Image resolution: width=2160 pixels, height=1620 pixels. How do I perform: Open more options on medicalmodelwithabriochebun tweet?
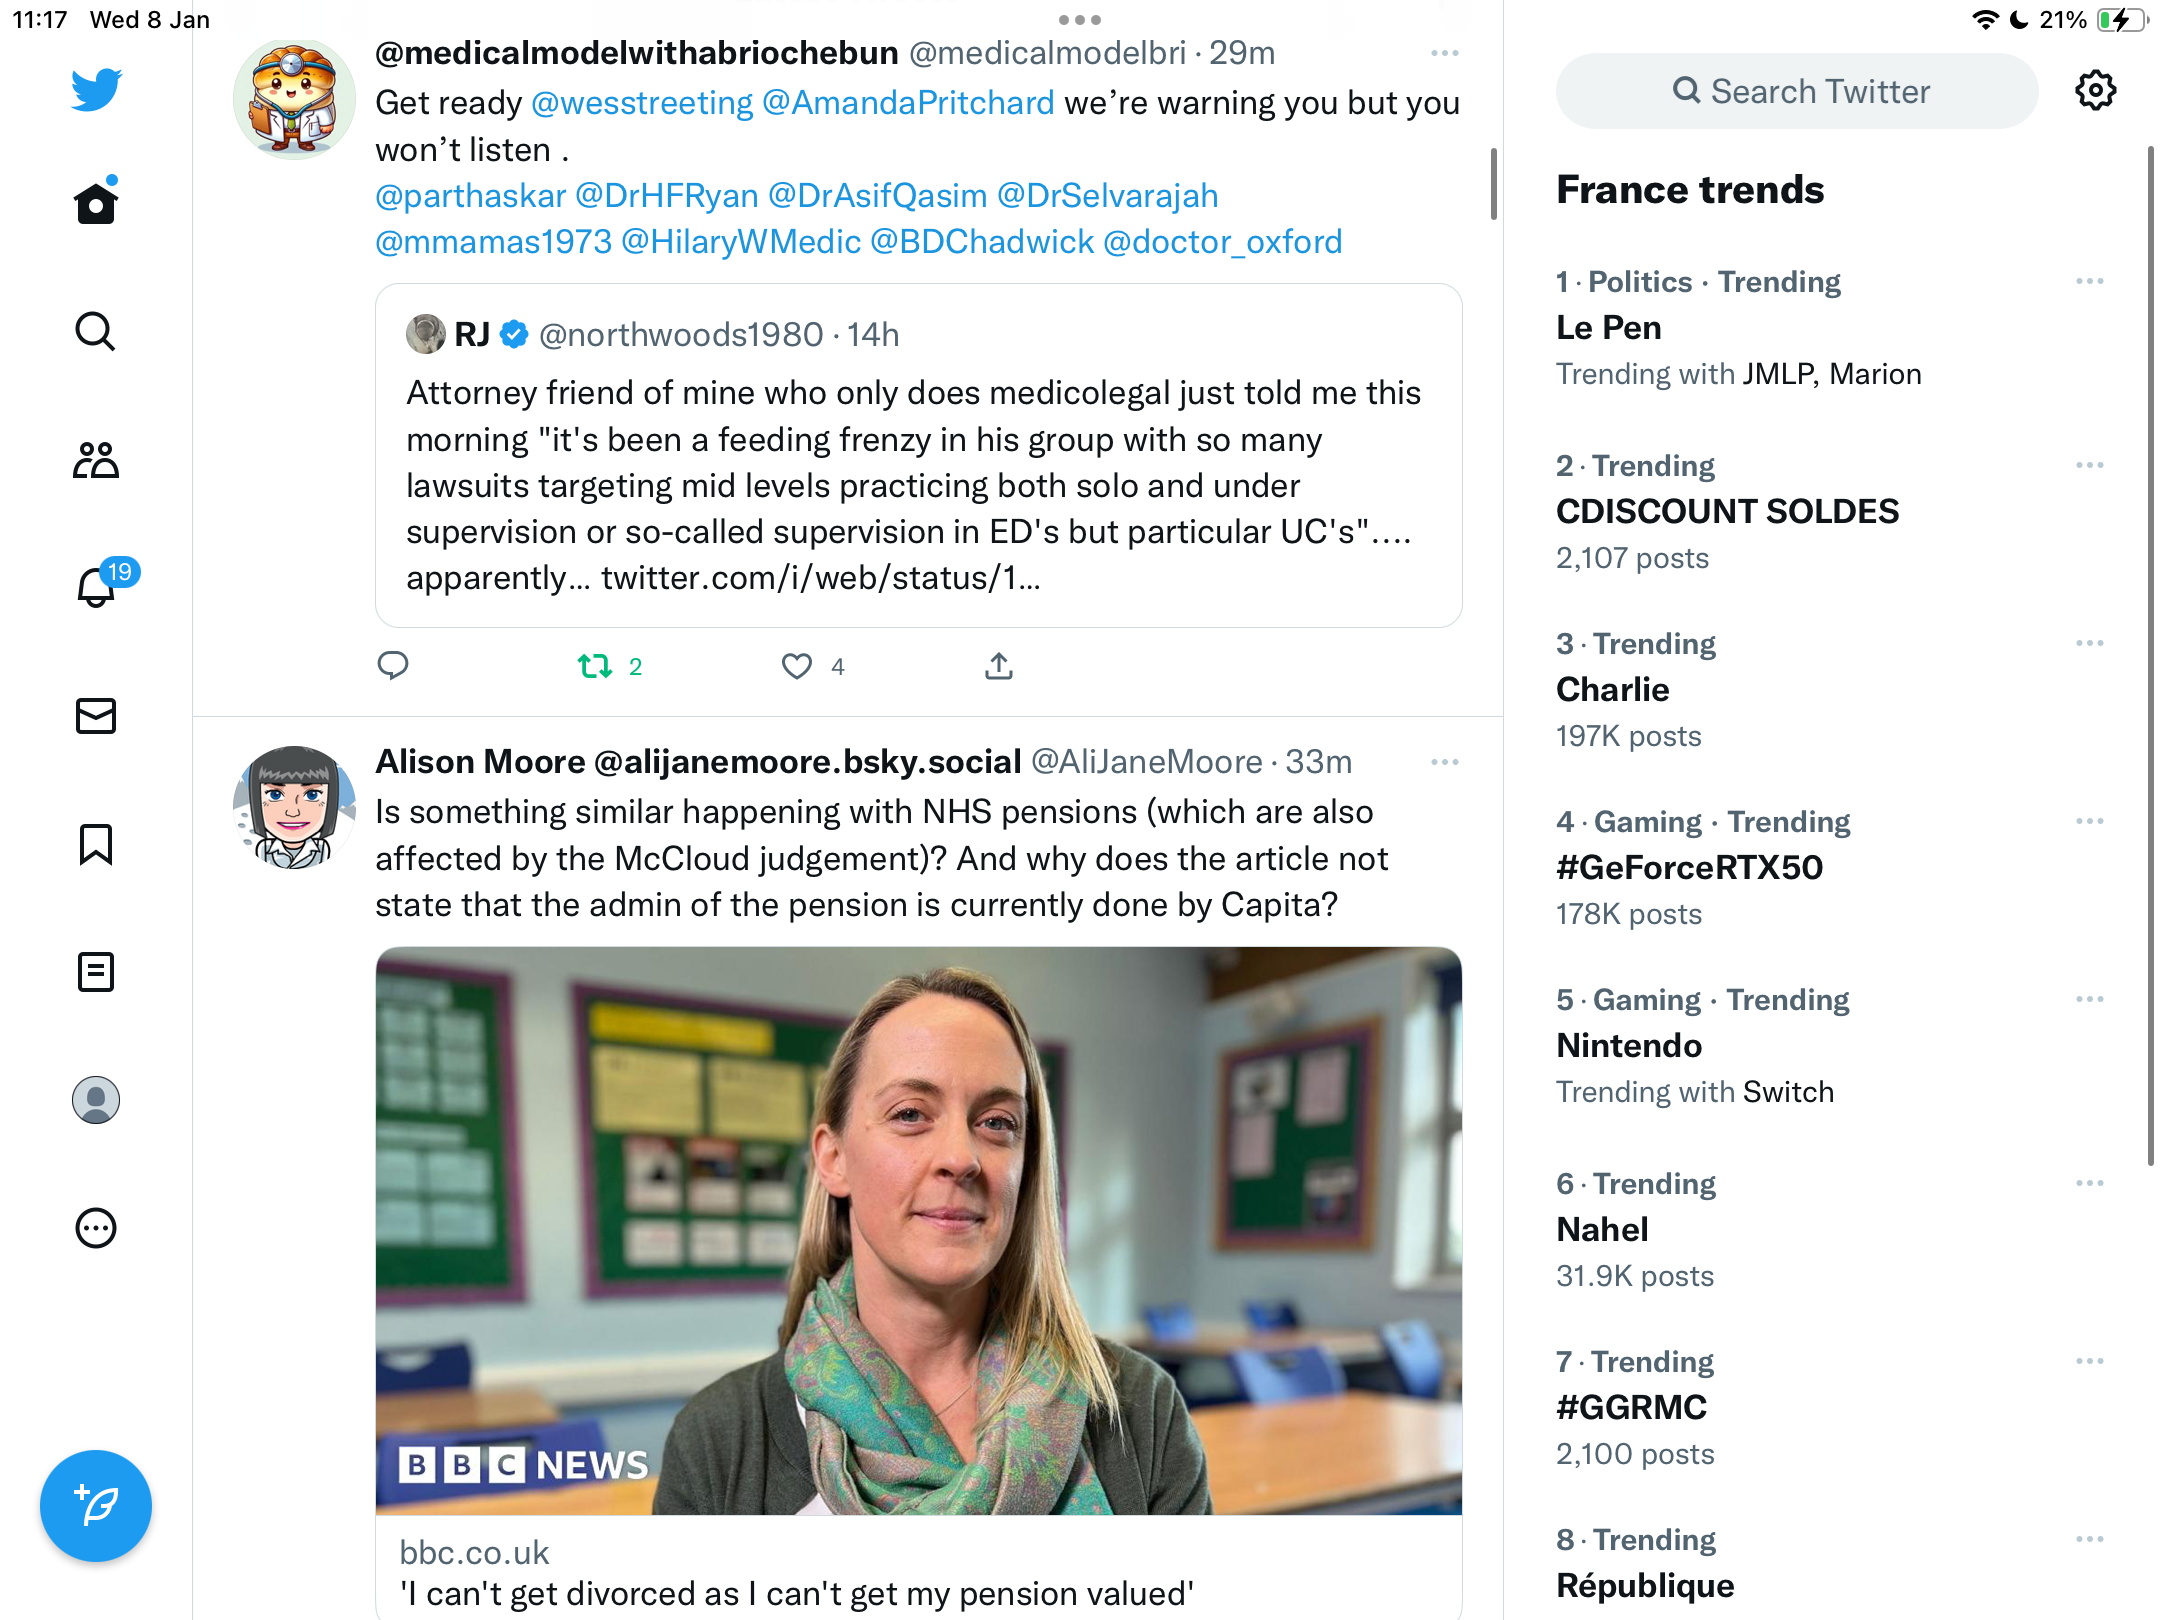[x=1445, y=53]
